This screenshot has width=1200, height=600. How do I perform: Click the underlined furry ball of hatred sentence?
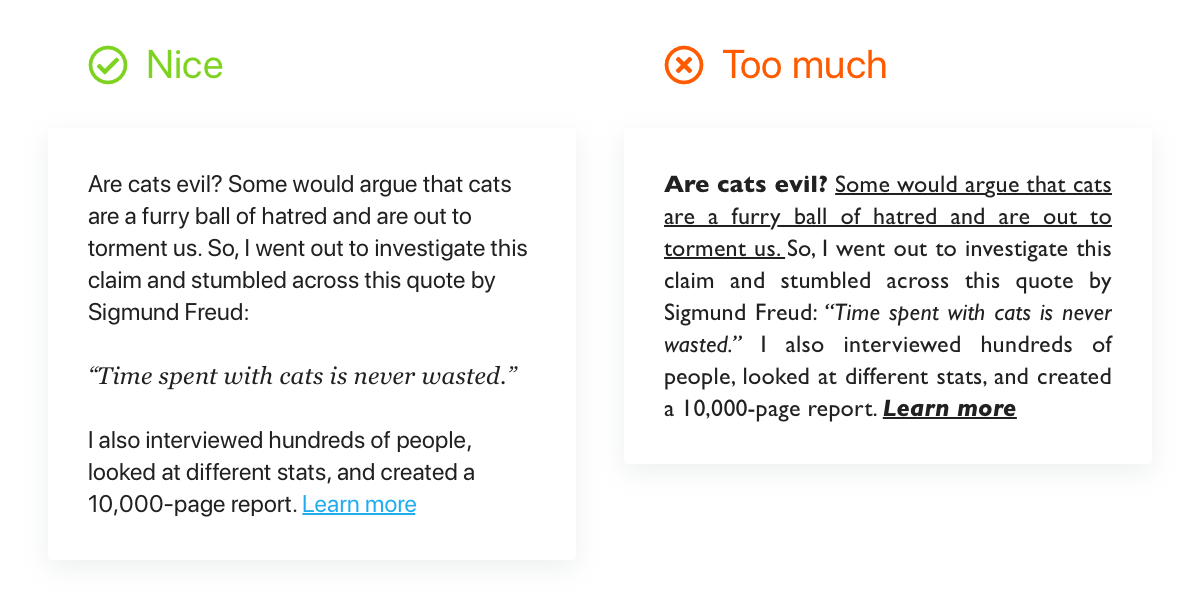coord(888,216)
